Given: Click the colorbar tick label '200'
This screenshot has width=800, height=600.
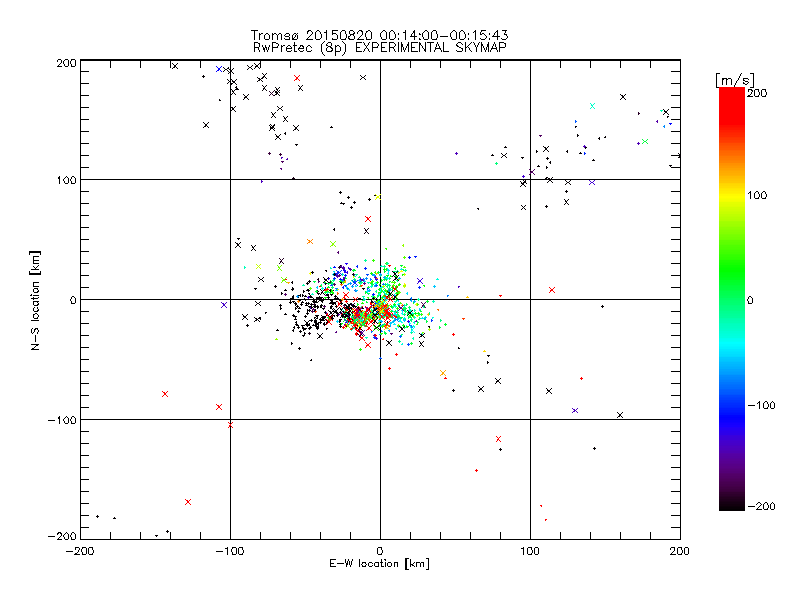Looking at the screenshot, I should (757, 93).
